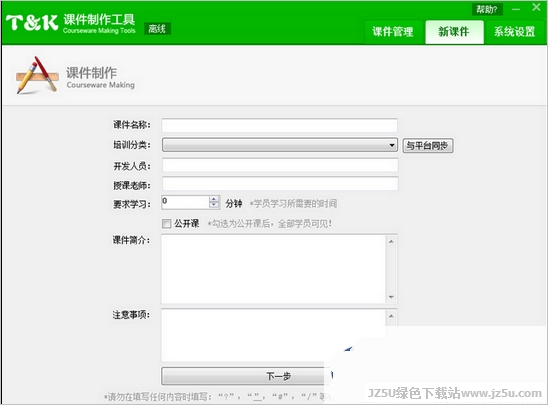This screenshot has width=548, height=405.
Task: Click the 分钟 unit label
Action: pos(233,203)
